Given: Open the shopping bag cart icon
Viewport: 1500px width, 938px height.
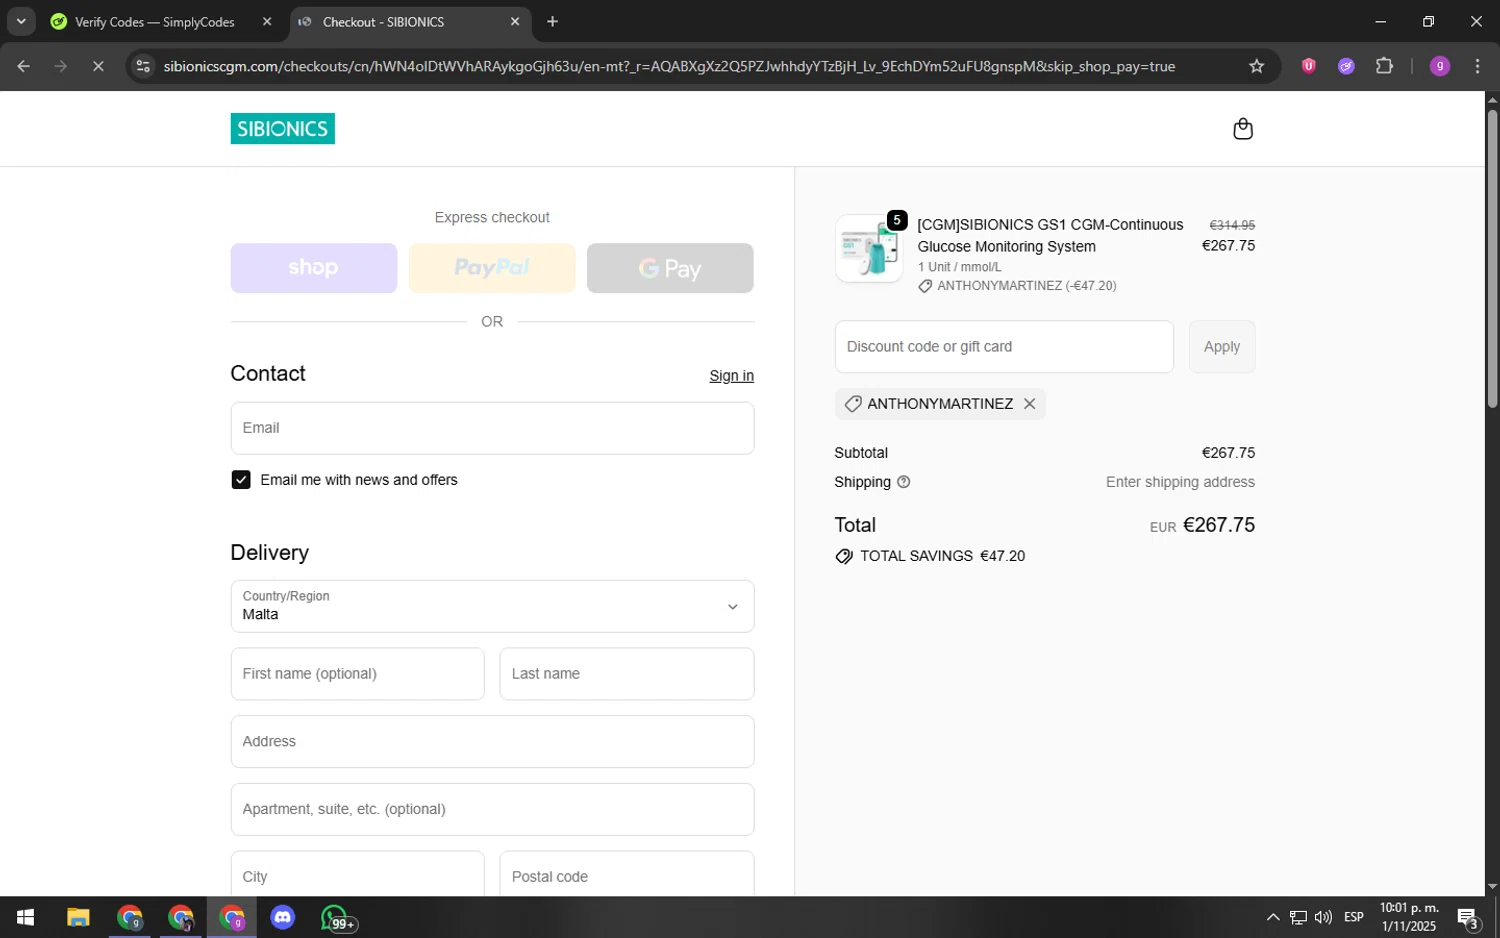Looking at the screenshot, I should (x=1243, y=128).
